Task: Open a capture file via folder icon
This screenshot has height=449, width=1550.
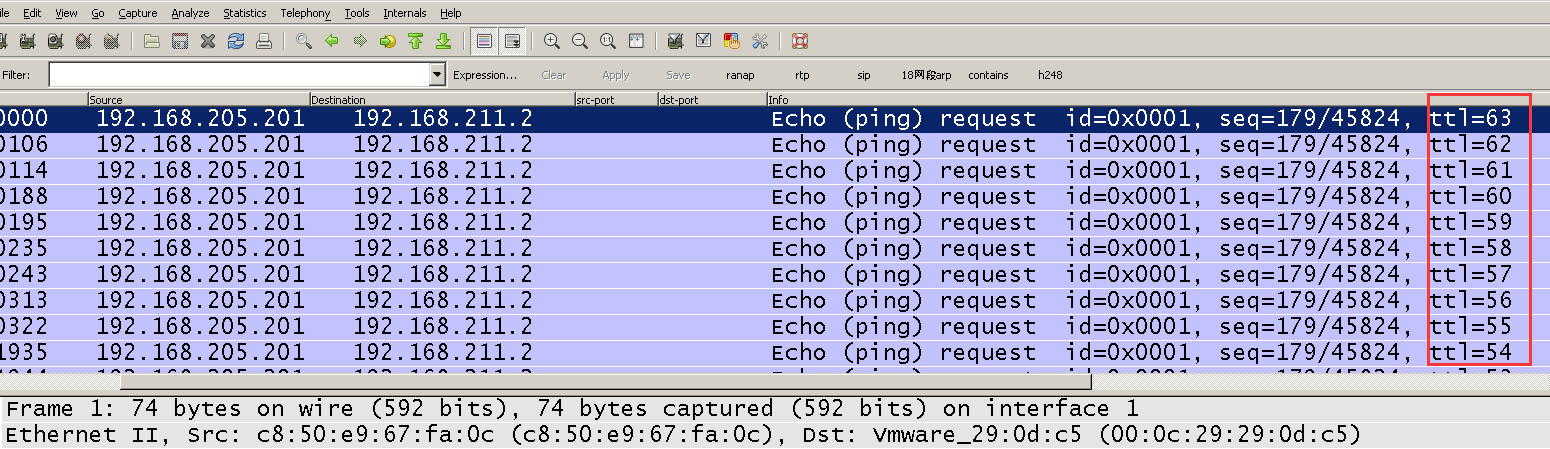Action: pyautogui.click(x=152, y=41)
